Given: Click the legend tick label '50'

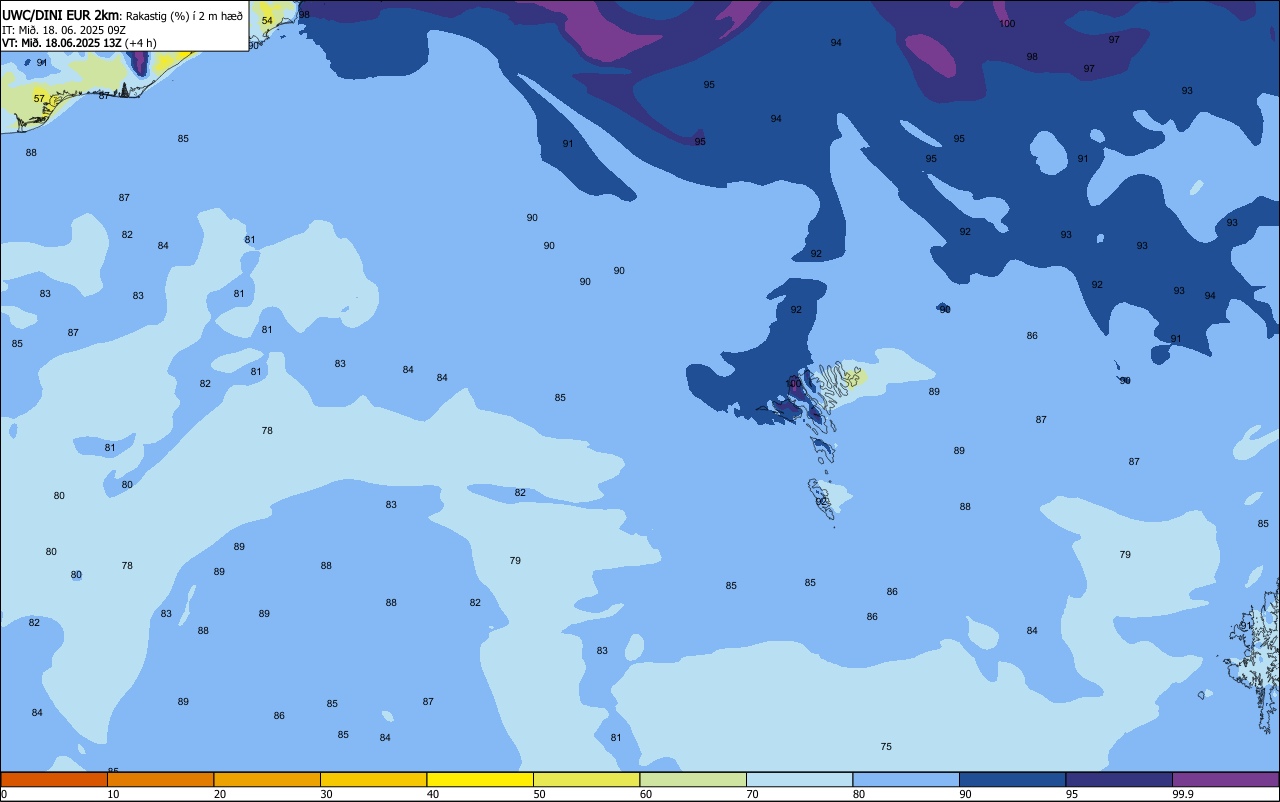Looking at the screenshot, I should coord(539,794).
